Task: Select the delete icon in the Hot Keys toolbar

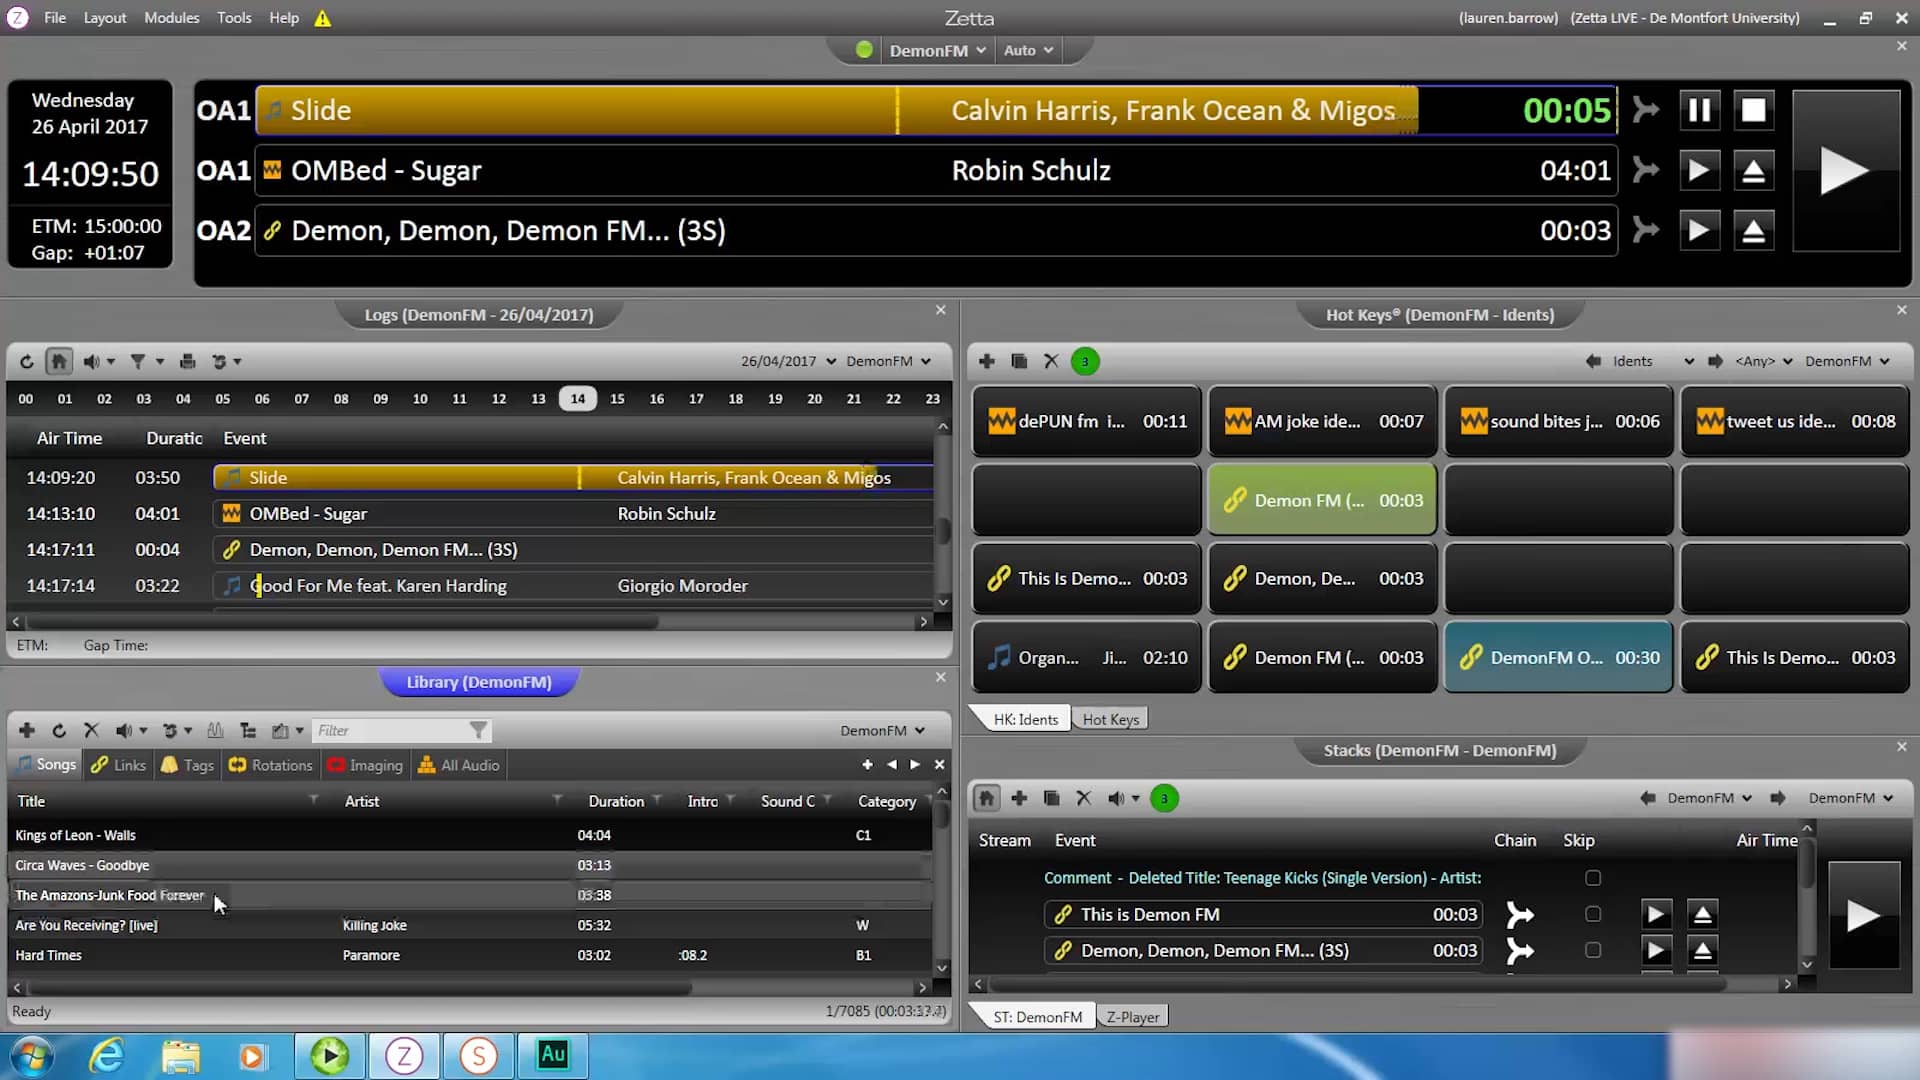Action: tap(1051, 361)
